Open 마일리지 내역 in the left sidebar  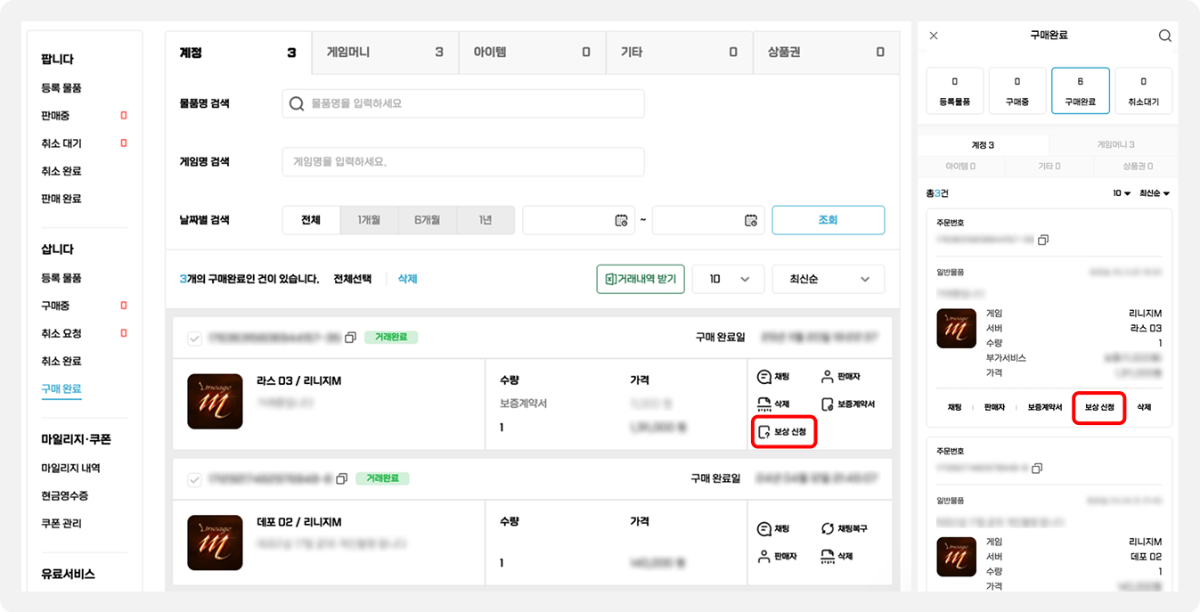click(x=71, y=468)
